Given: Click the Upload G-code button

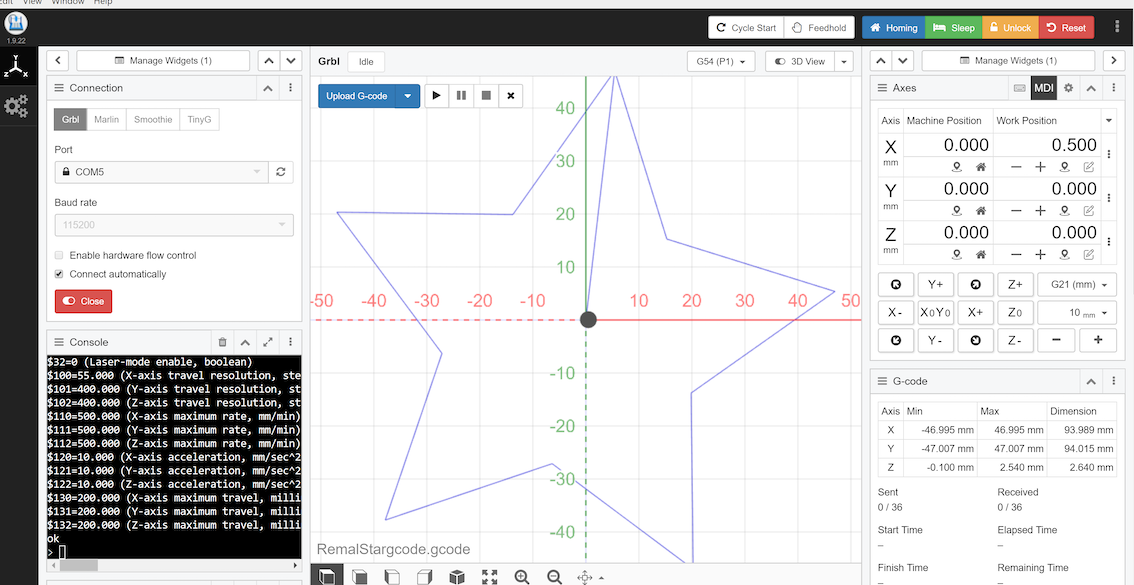Looking at the screenshot, I should [357, 95].
